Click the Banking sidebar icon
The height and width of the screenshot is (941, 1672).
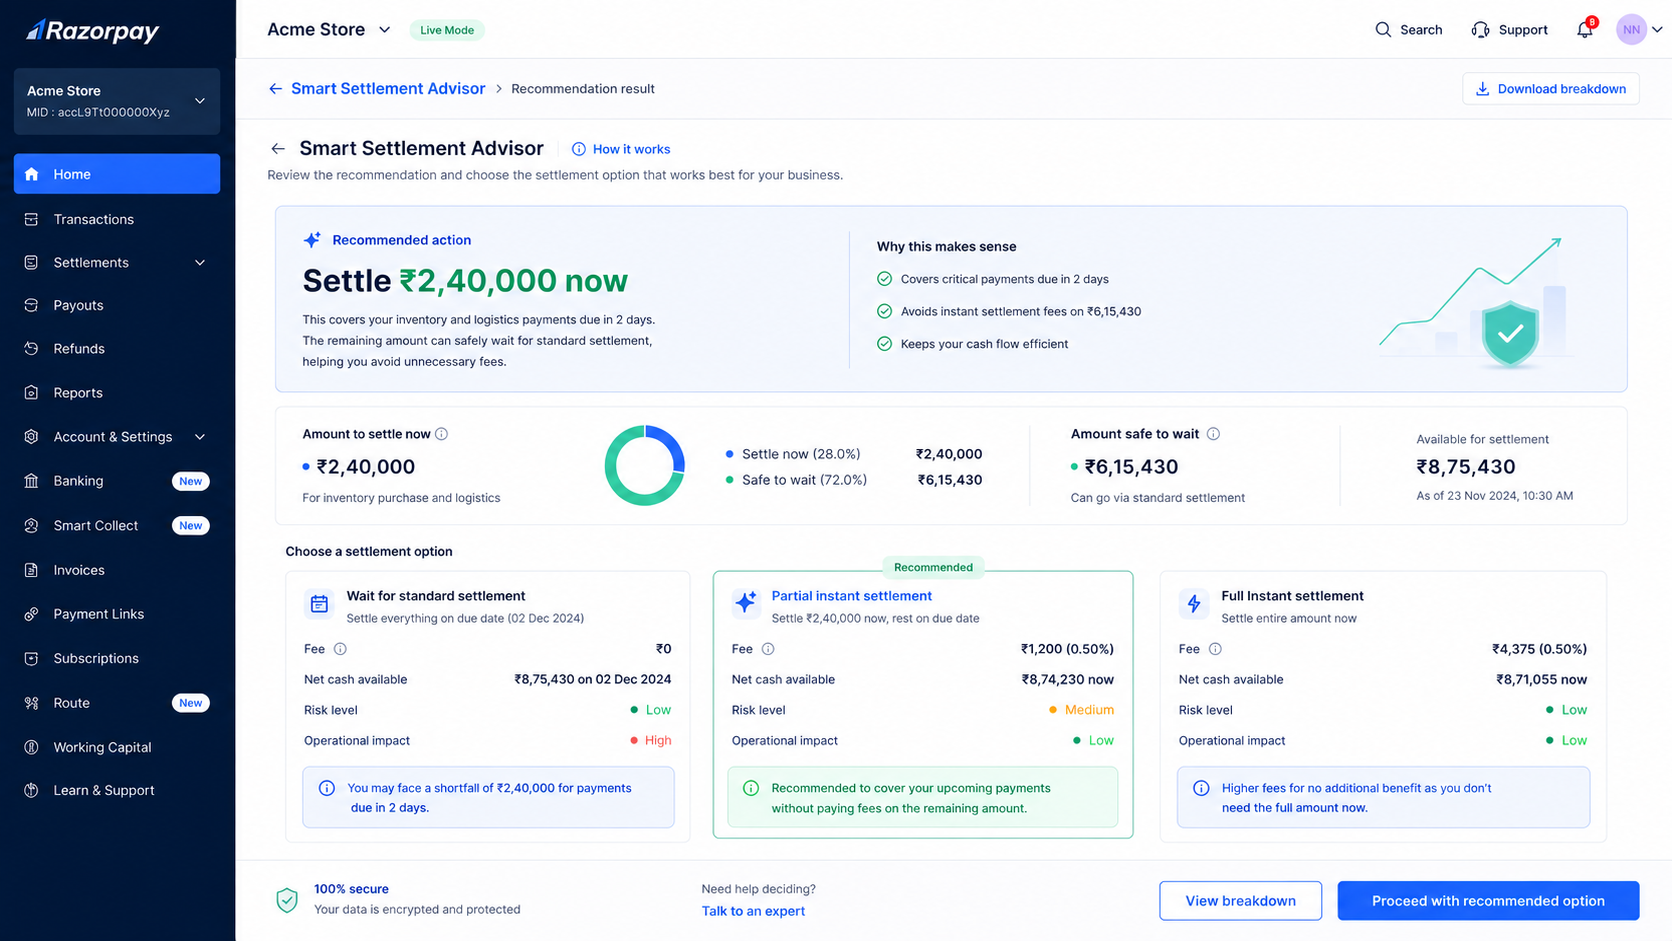pyautogui.click(x=32, y=481)
